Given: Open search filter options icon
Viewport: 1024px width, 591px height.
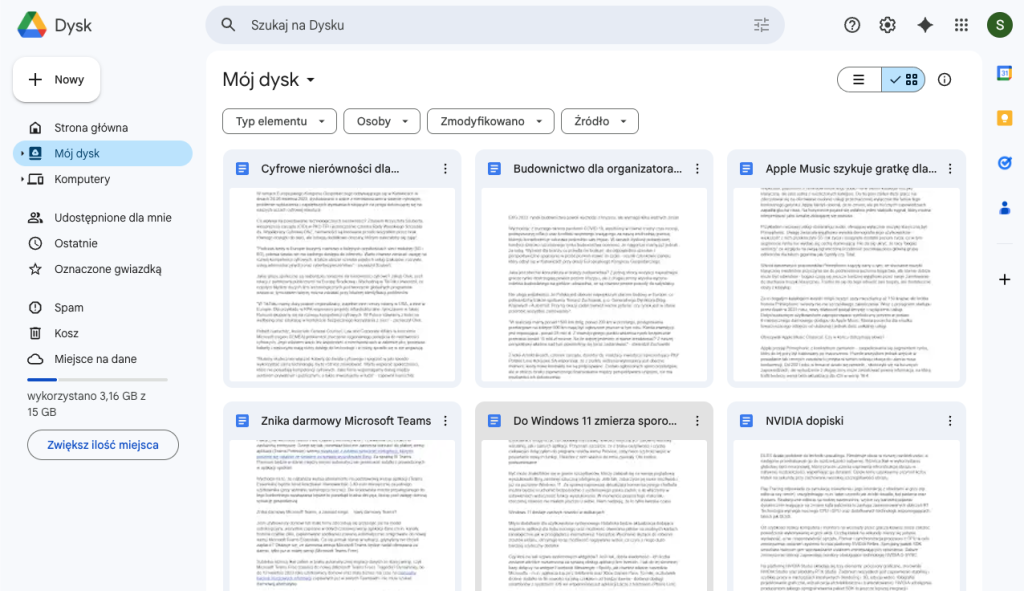Looking at the screenshot, I should pyautogui.click(x=762, y=25).
